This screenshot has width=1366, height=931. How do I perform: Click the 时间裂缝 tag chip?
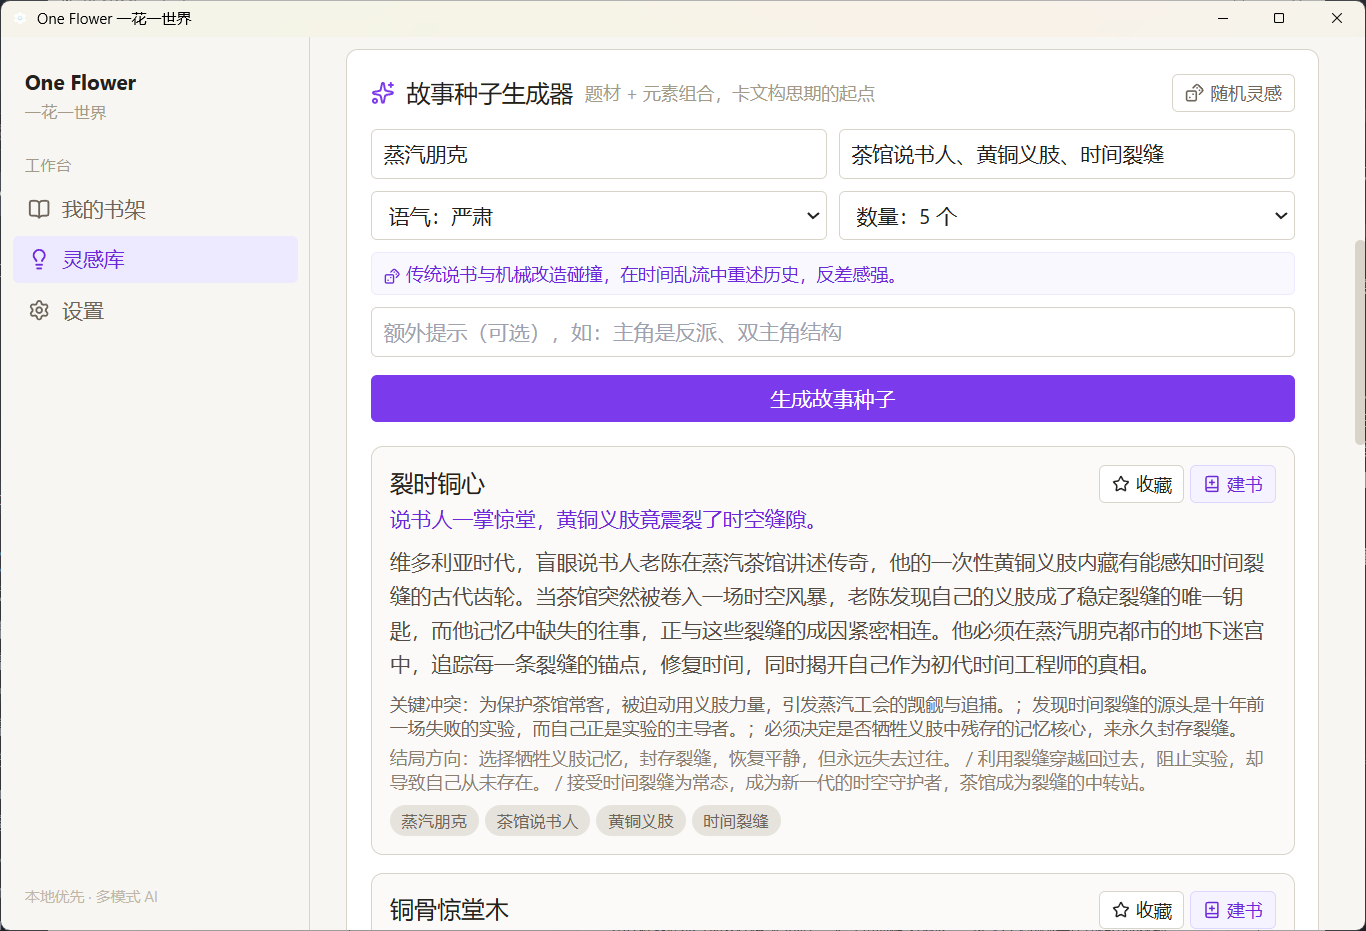point(736,821)
